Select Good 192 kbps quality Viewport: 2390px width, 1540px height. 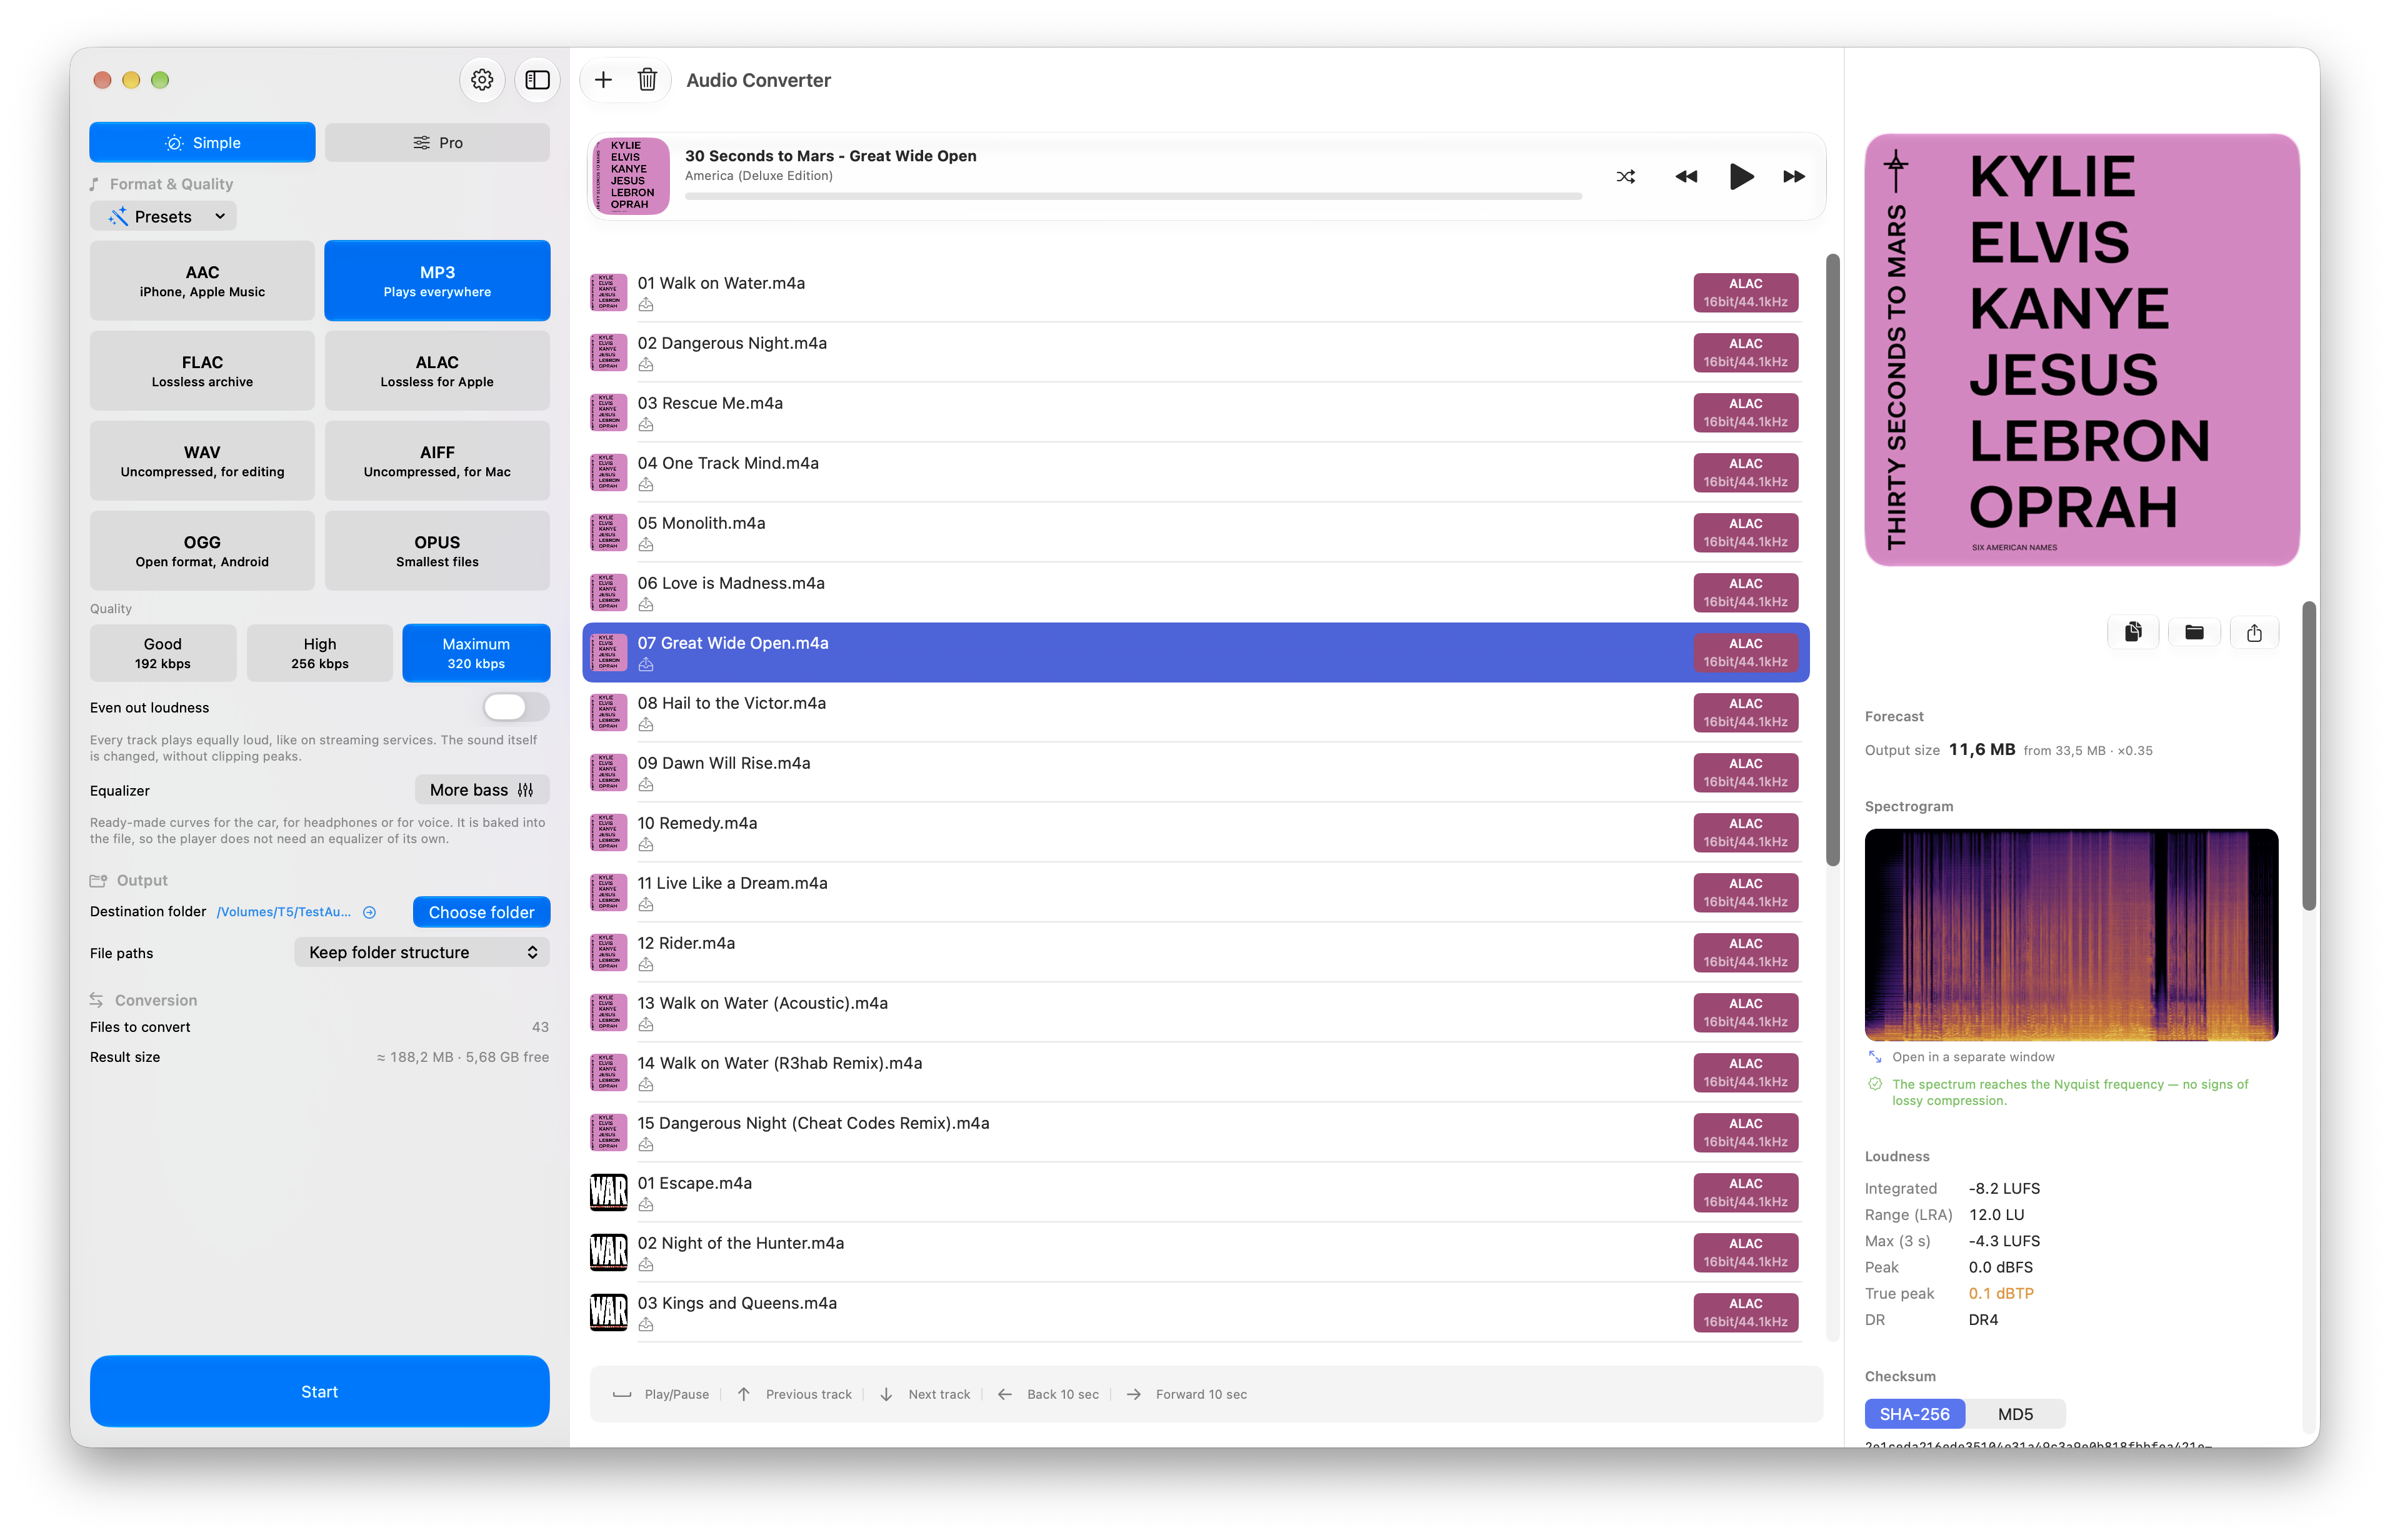point(163,653)
